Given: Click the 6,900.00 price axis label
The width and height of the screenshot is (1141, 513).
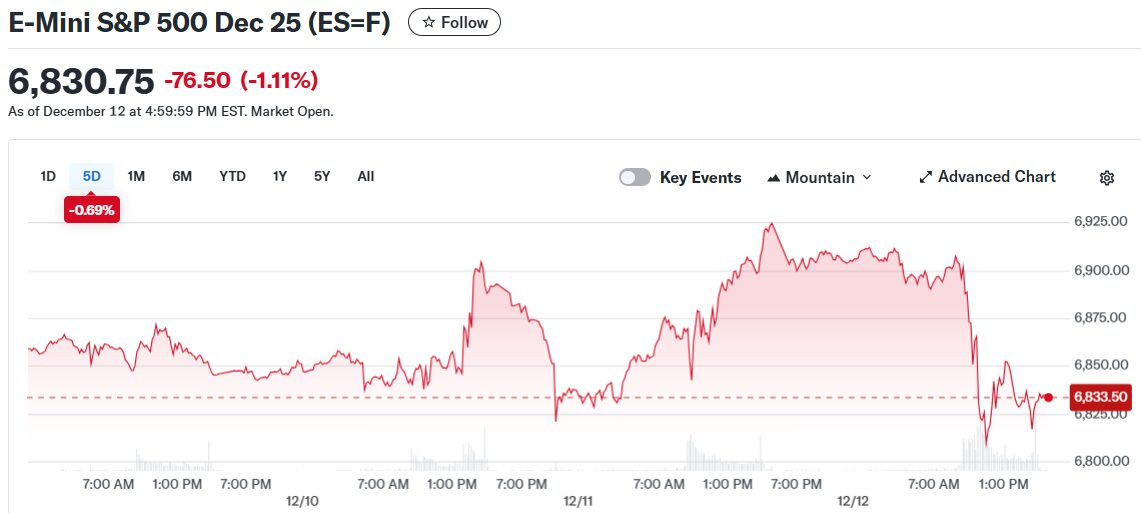Looking at the screenshot, I should pyautogui.click(x=1102, y=270).
